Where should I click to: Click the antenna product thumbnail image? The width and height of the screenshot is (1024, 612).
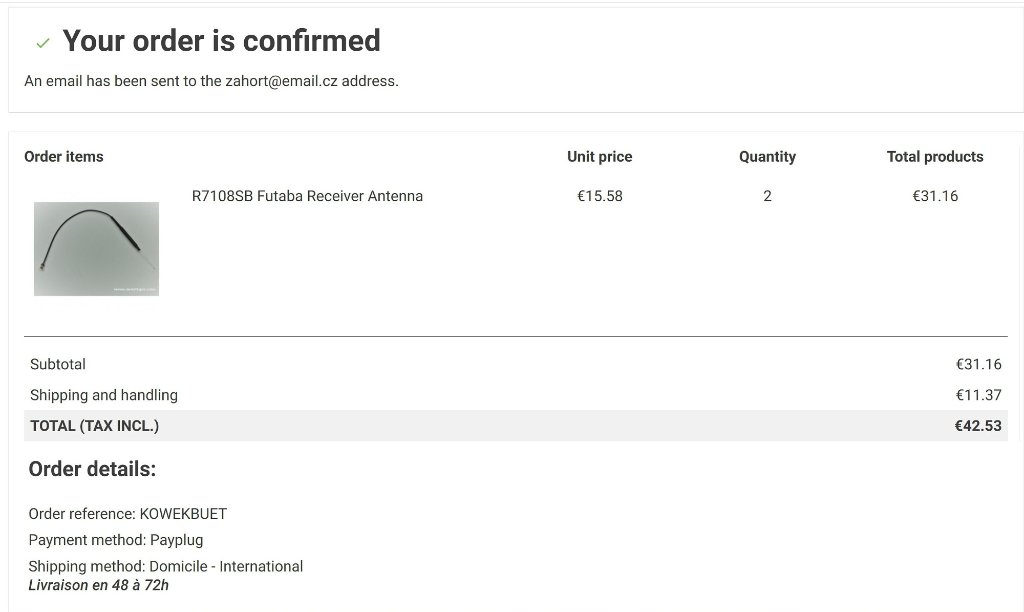(96, 249)
